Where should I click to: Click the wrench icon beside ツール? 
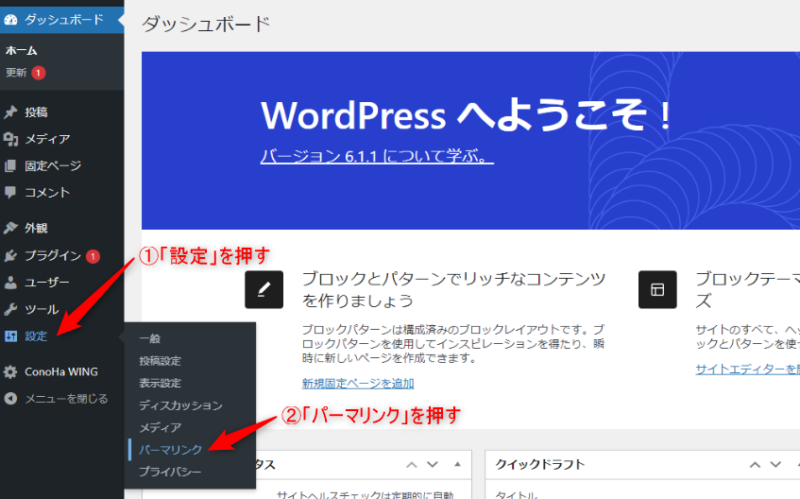[x=11, y=309]
